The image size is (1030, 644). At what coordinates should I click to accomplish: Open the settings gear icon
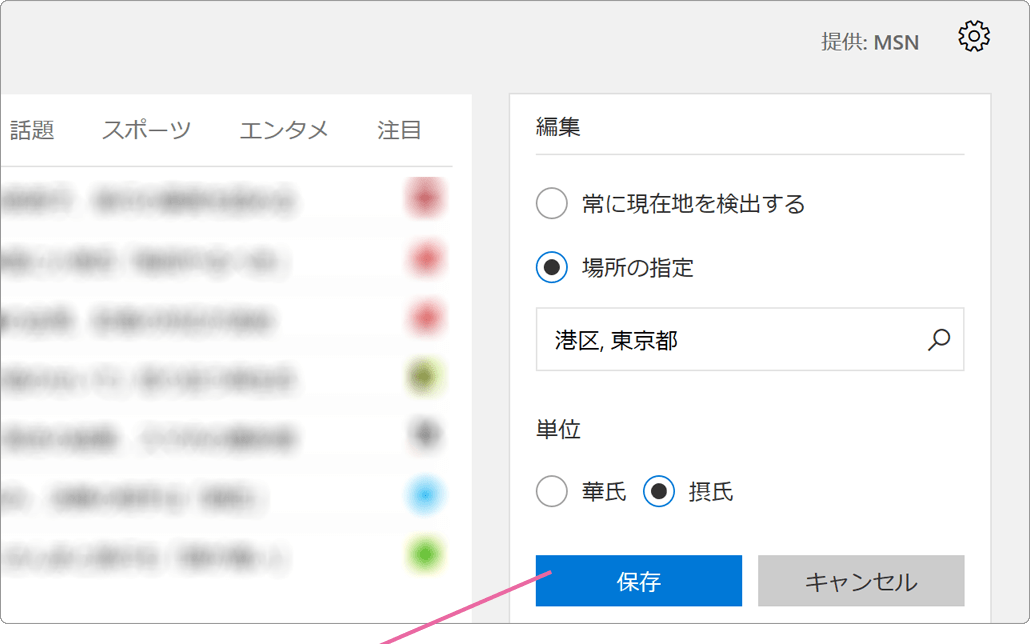pos(974,36)
